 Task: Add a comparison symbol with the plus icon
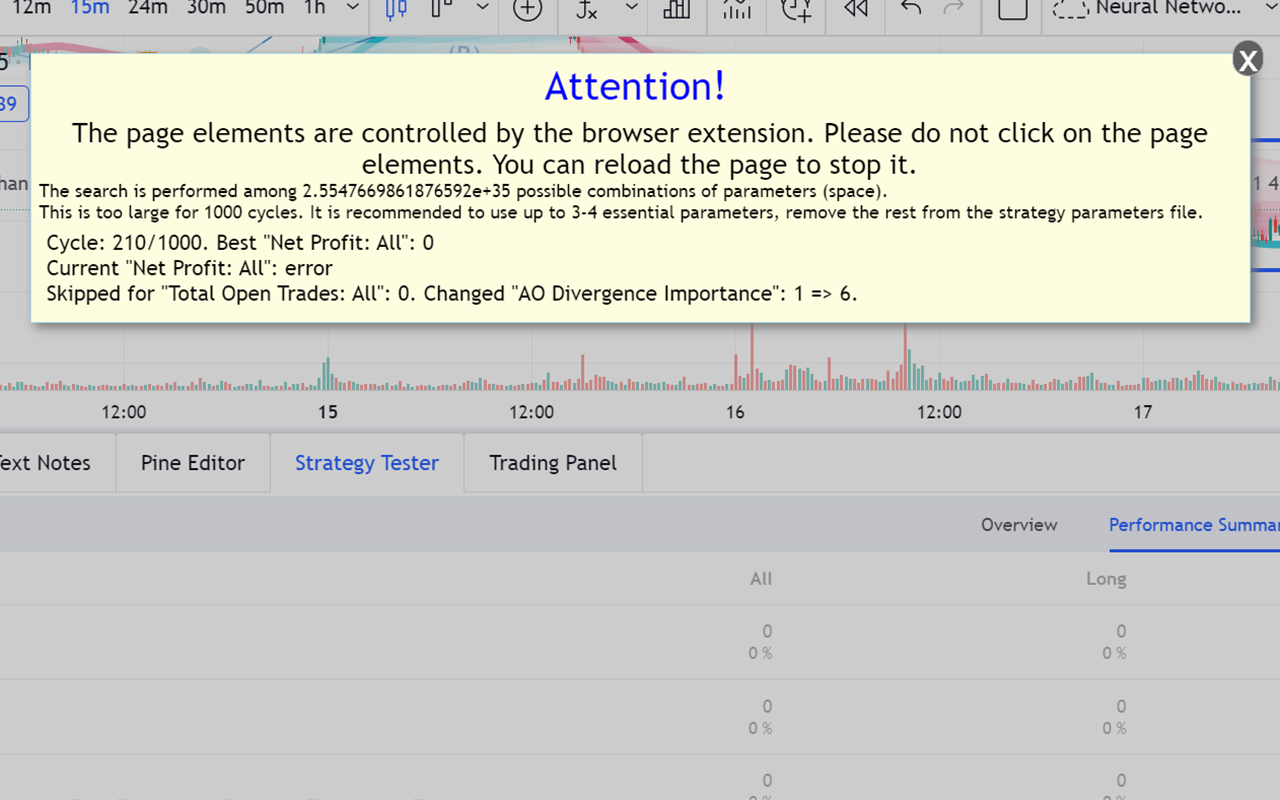tap(527, 10)
